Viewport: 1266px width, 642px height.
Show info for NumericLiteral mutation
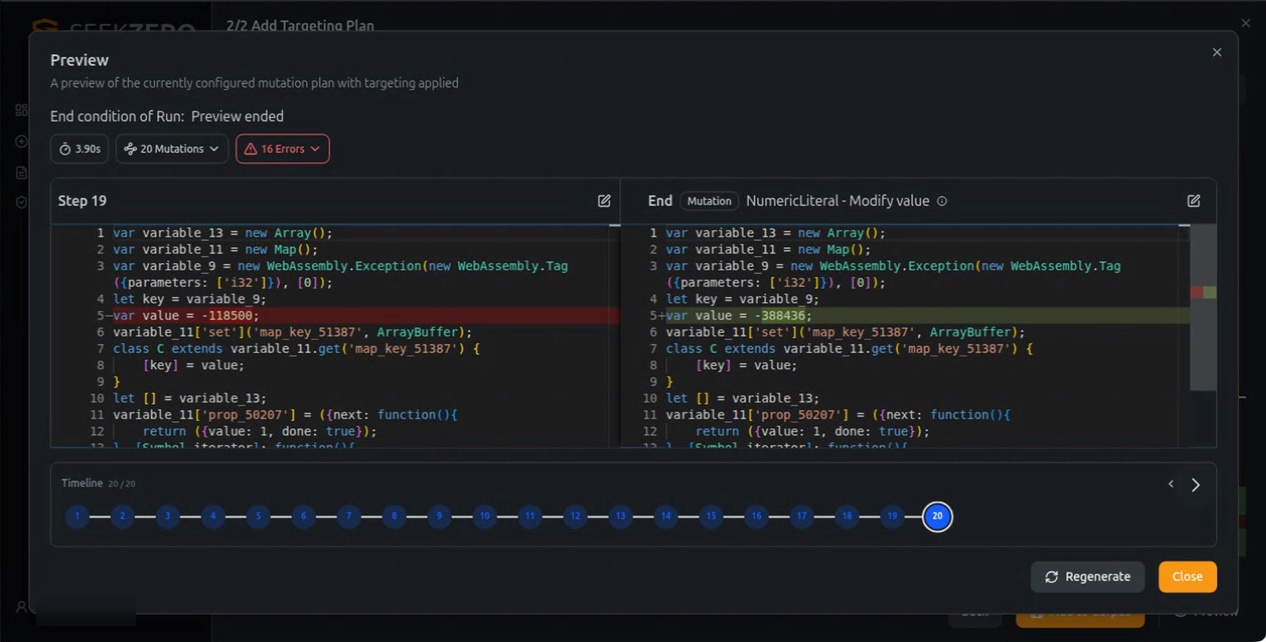(x=942, y=201)
